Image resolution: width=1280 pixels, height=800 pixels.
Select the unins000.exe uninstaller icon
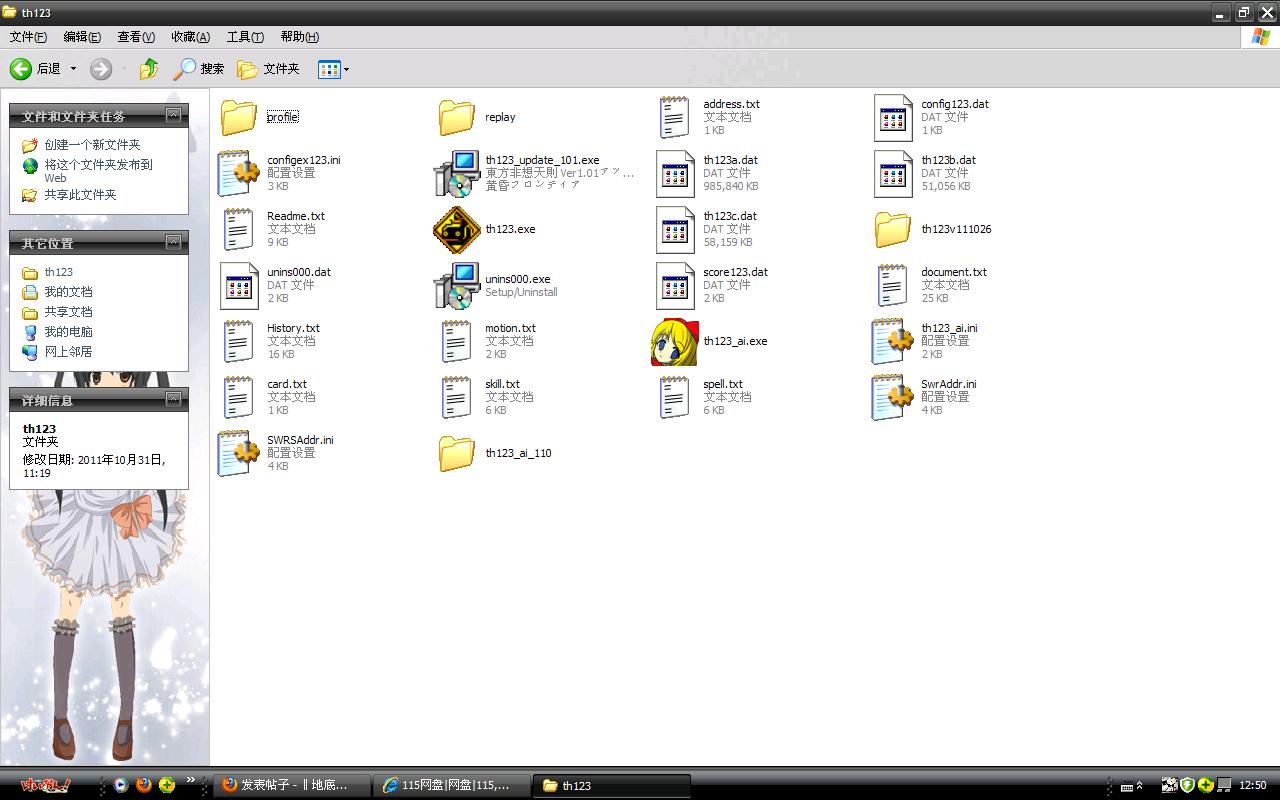[x=456, y=286]
